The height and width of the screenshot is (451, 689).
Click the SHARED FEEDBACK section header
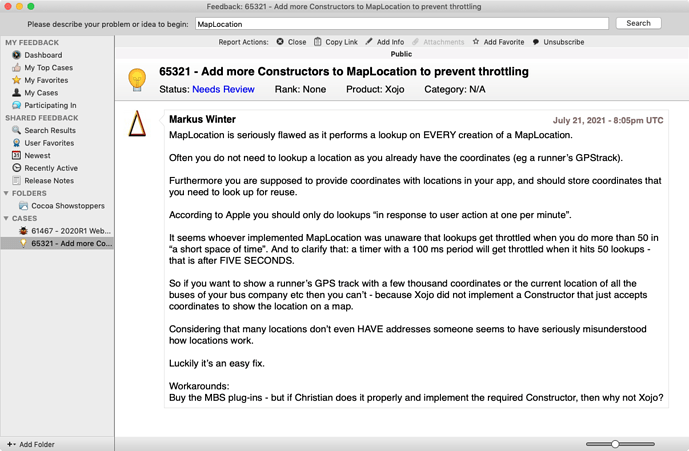coord(42,118)
